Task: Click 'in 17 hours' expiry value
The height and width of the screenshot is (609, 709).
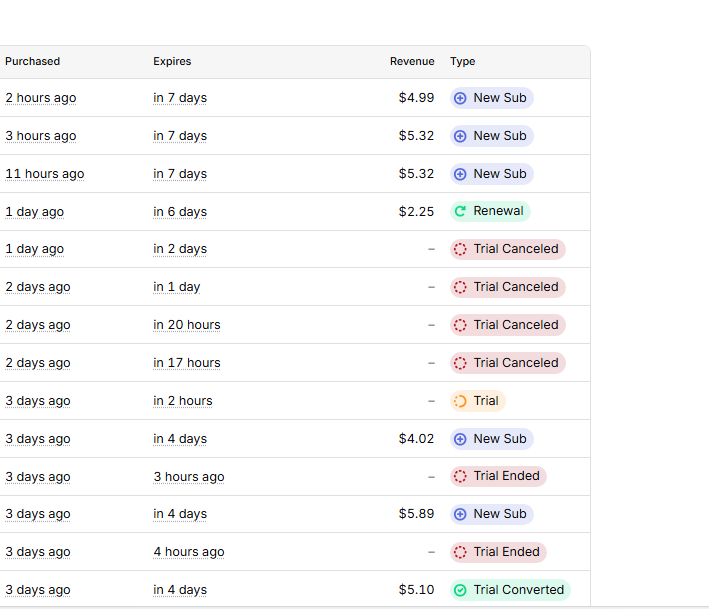Action: pos(187,363)
